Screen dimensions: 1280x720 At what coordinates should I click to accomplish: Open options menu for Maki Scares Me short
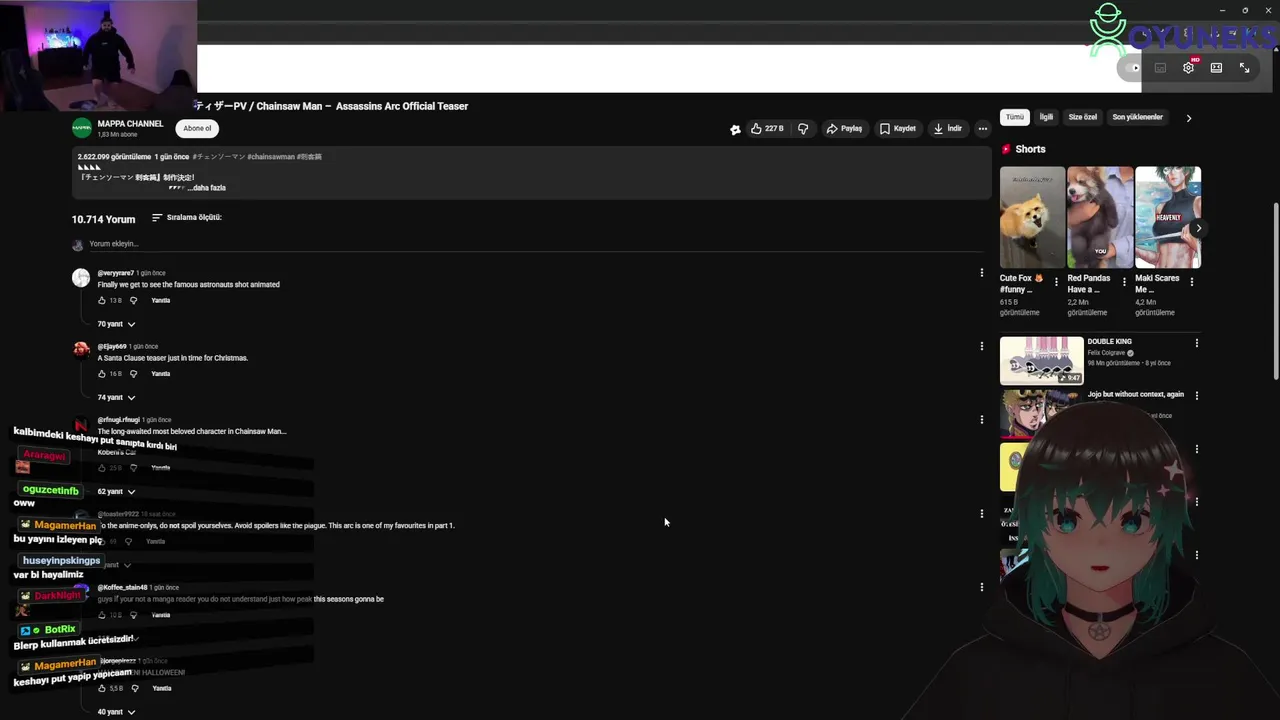click(1191, 282)
